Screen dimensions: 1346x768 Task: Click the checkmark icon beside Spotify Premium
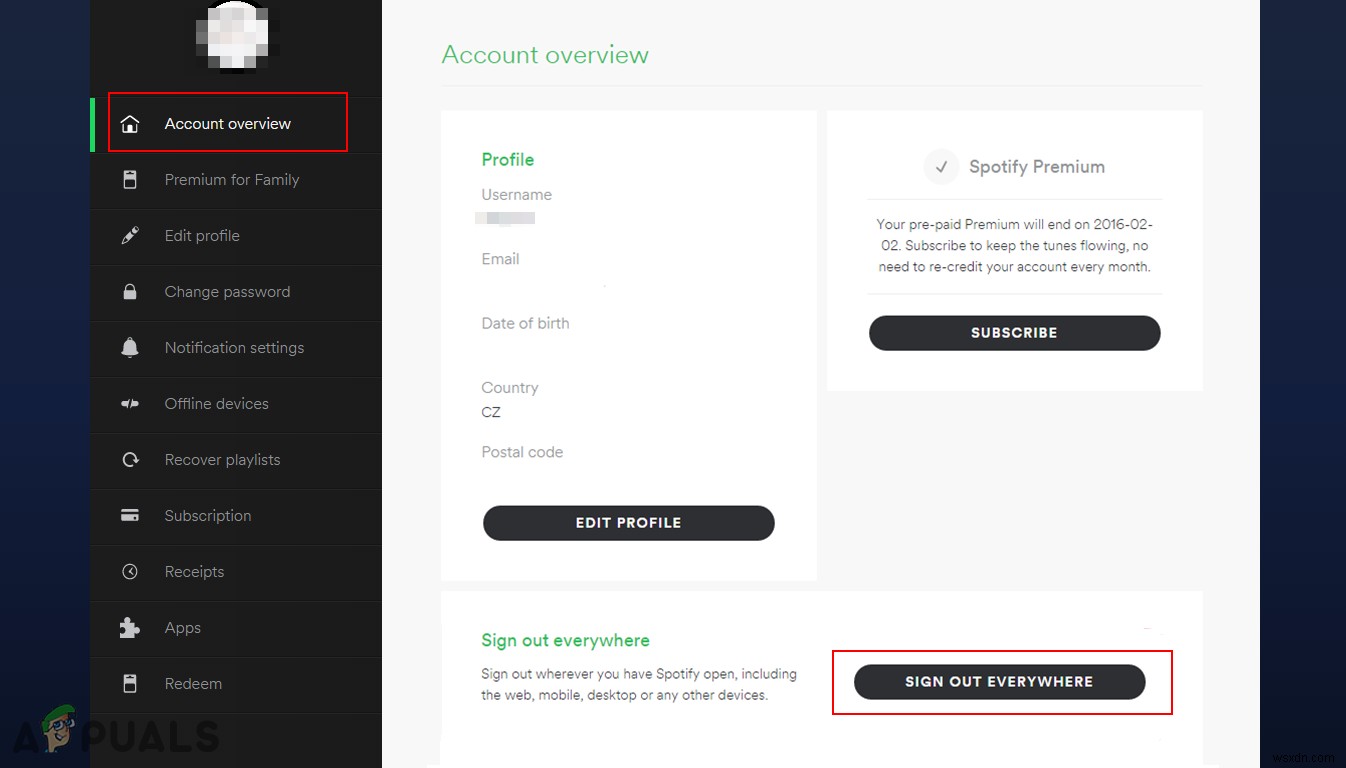(x=940, y=167)
